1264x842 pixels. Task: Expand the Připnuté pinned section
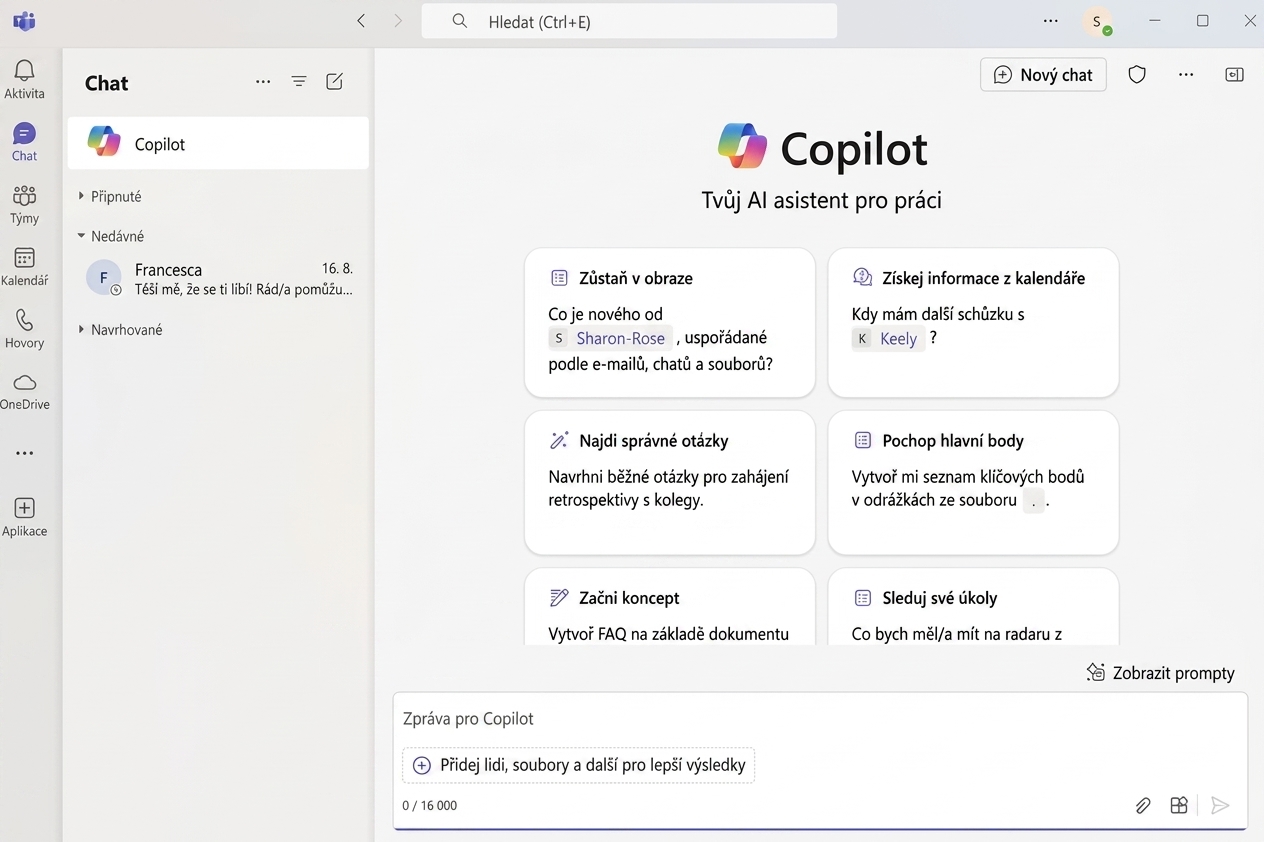111,197
